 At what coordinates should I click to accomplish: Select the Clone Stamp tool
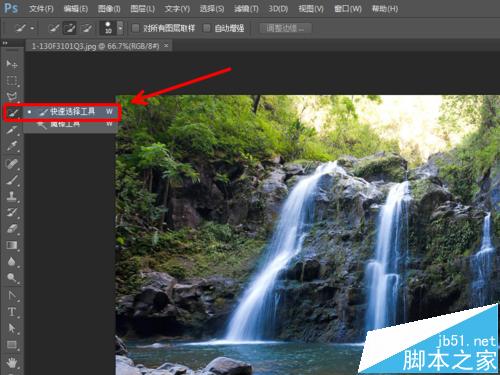(x=12, y=196)
